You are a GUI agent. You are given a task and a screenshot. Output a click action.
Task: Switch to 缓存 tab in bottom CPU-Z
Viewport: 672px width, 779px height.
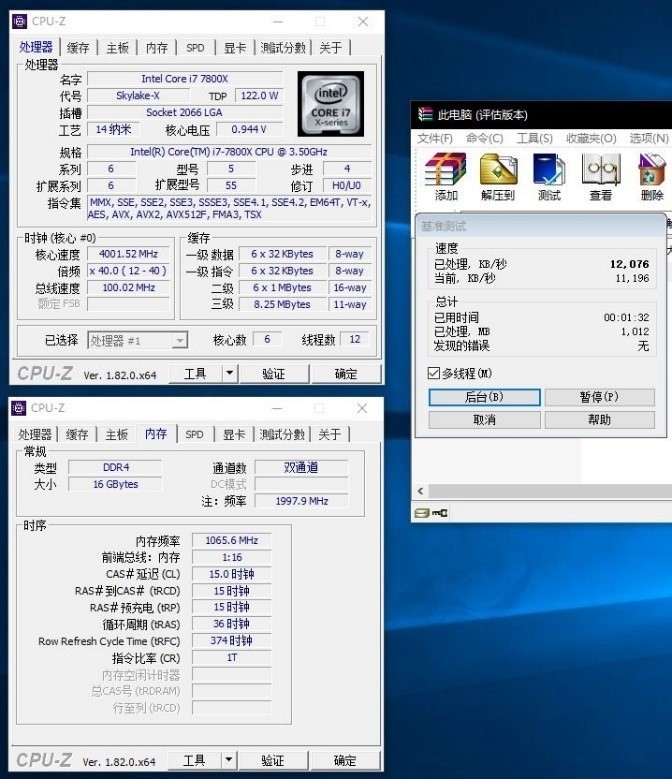77,434
